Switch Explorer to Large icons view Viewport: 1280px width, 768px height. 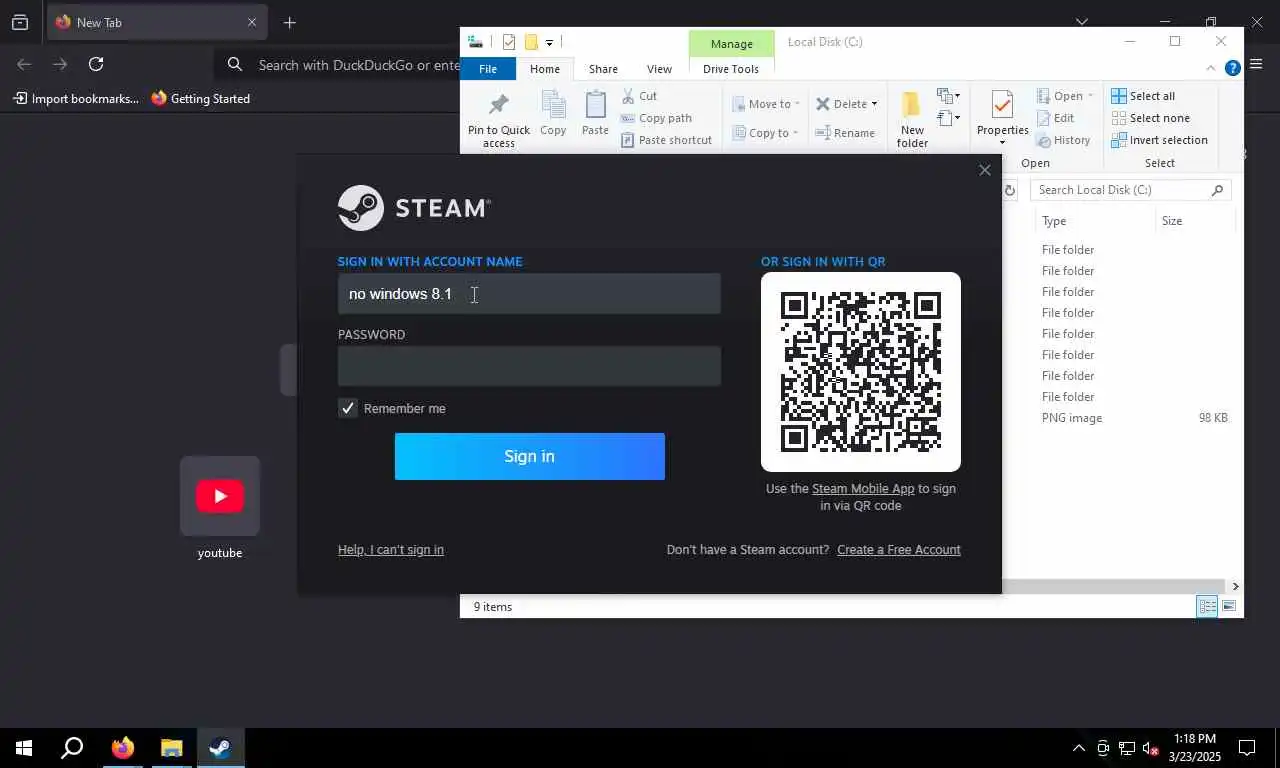point(1229,606)
